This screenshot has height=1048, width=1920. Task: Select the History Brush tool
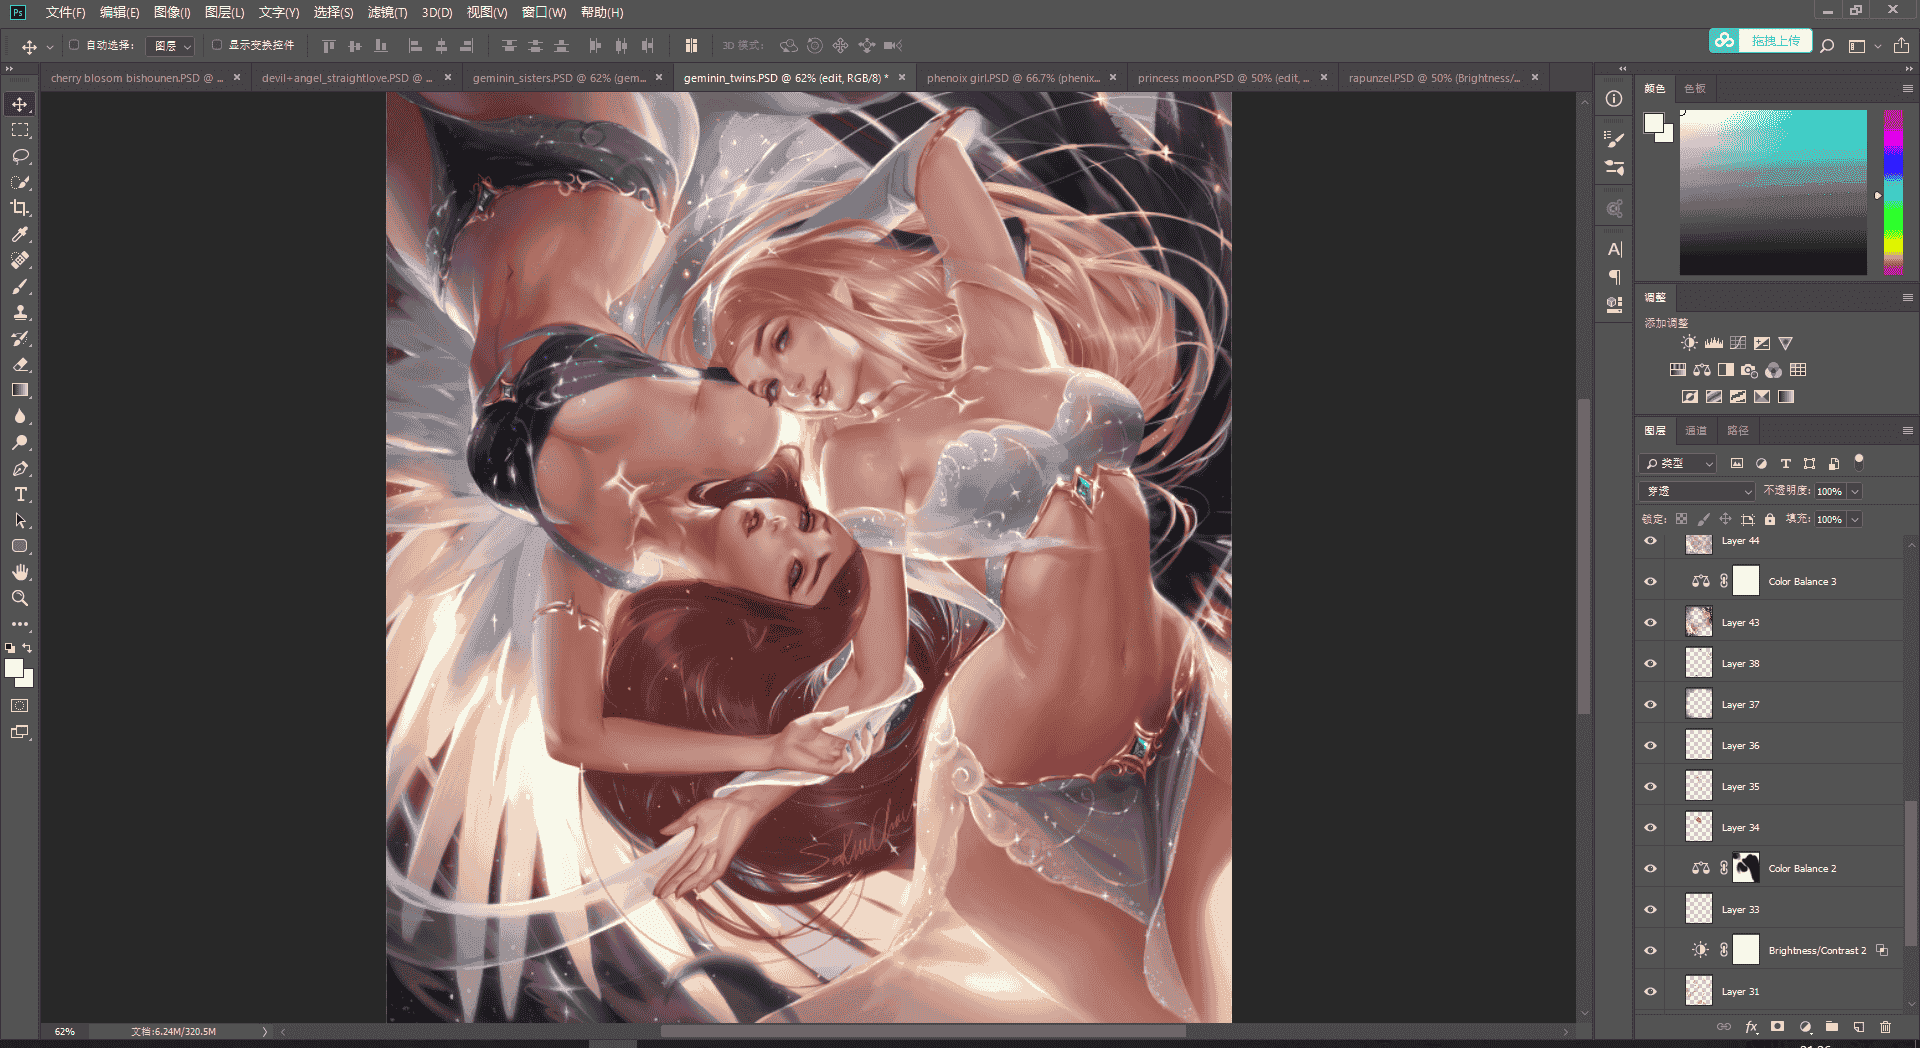click(x=20, y=338)
